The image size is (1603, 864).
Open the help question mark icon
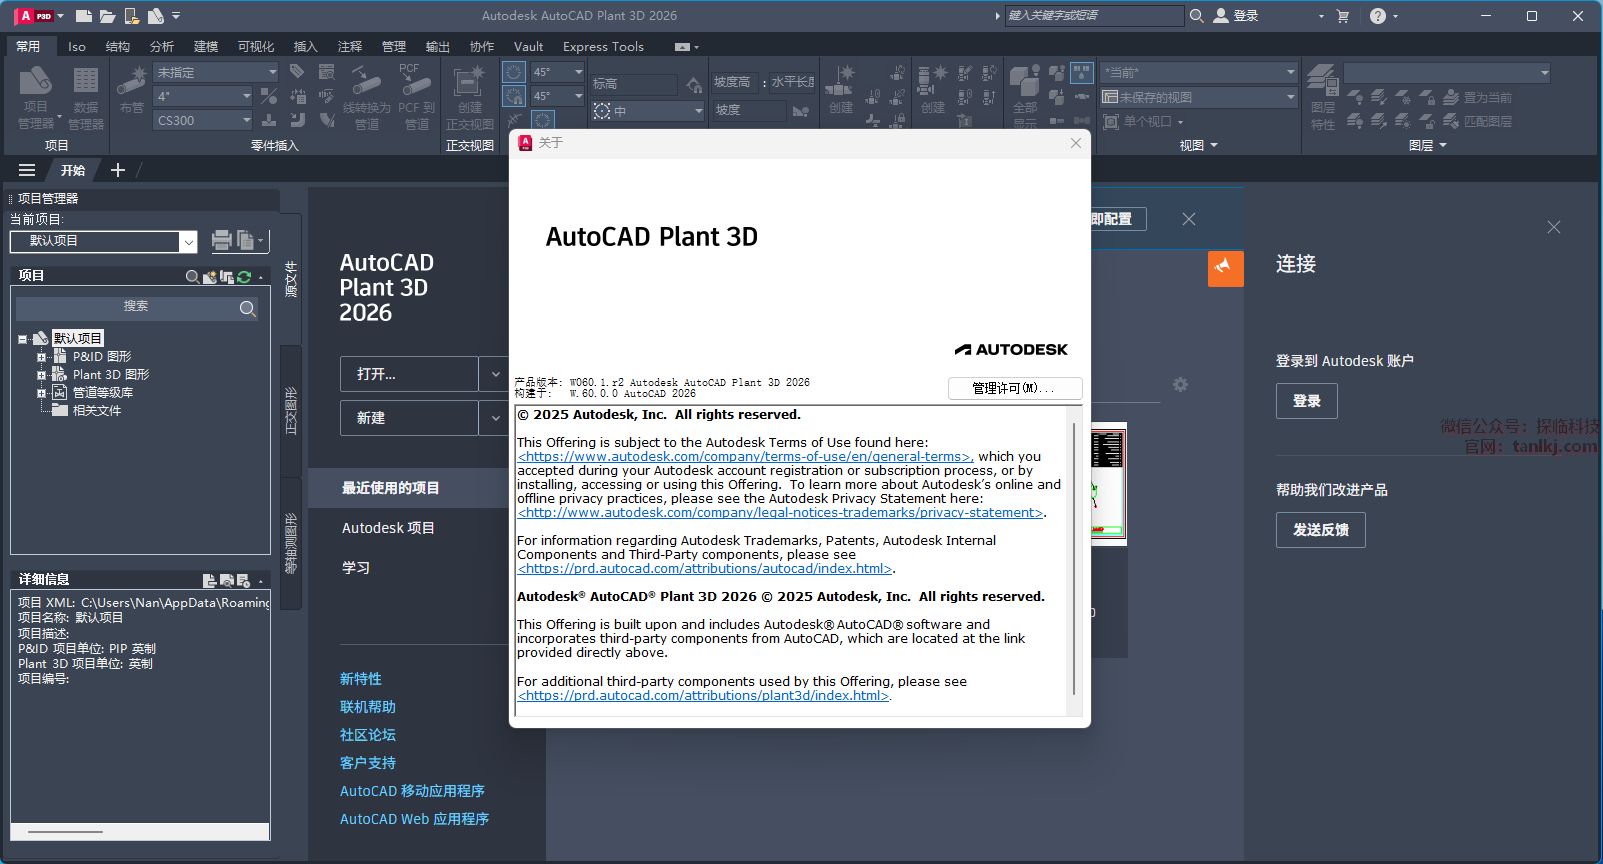pyautogui.click(x=1378, y=16)
